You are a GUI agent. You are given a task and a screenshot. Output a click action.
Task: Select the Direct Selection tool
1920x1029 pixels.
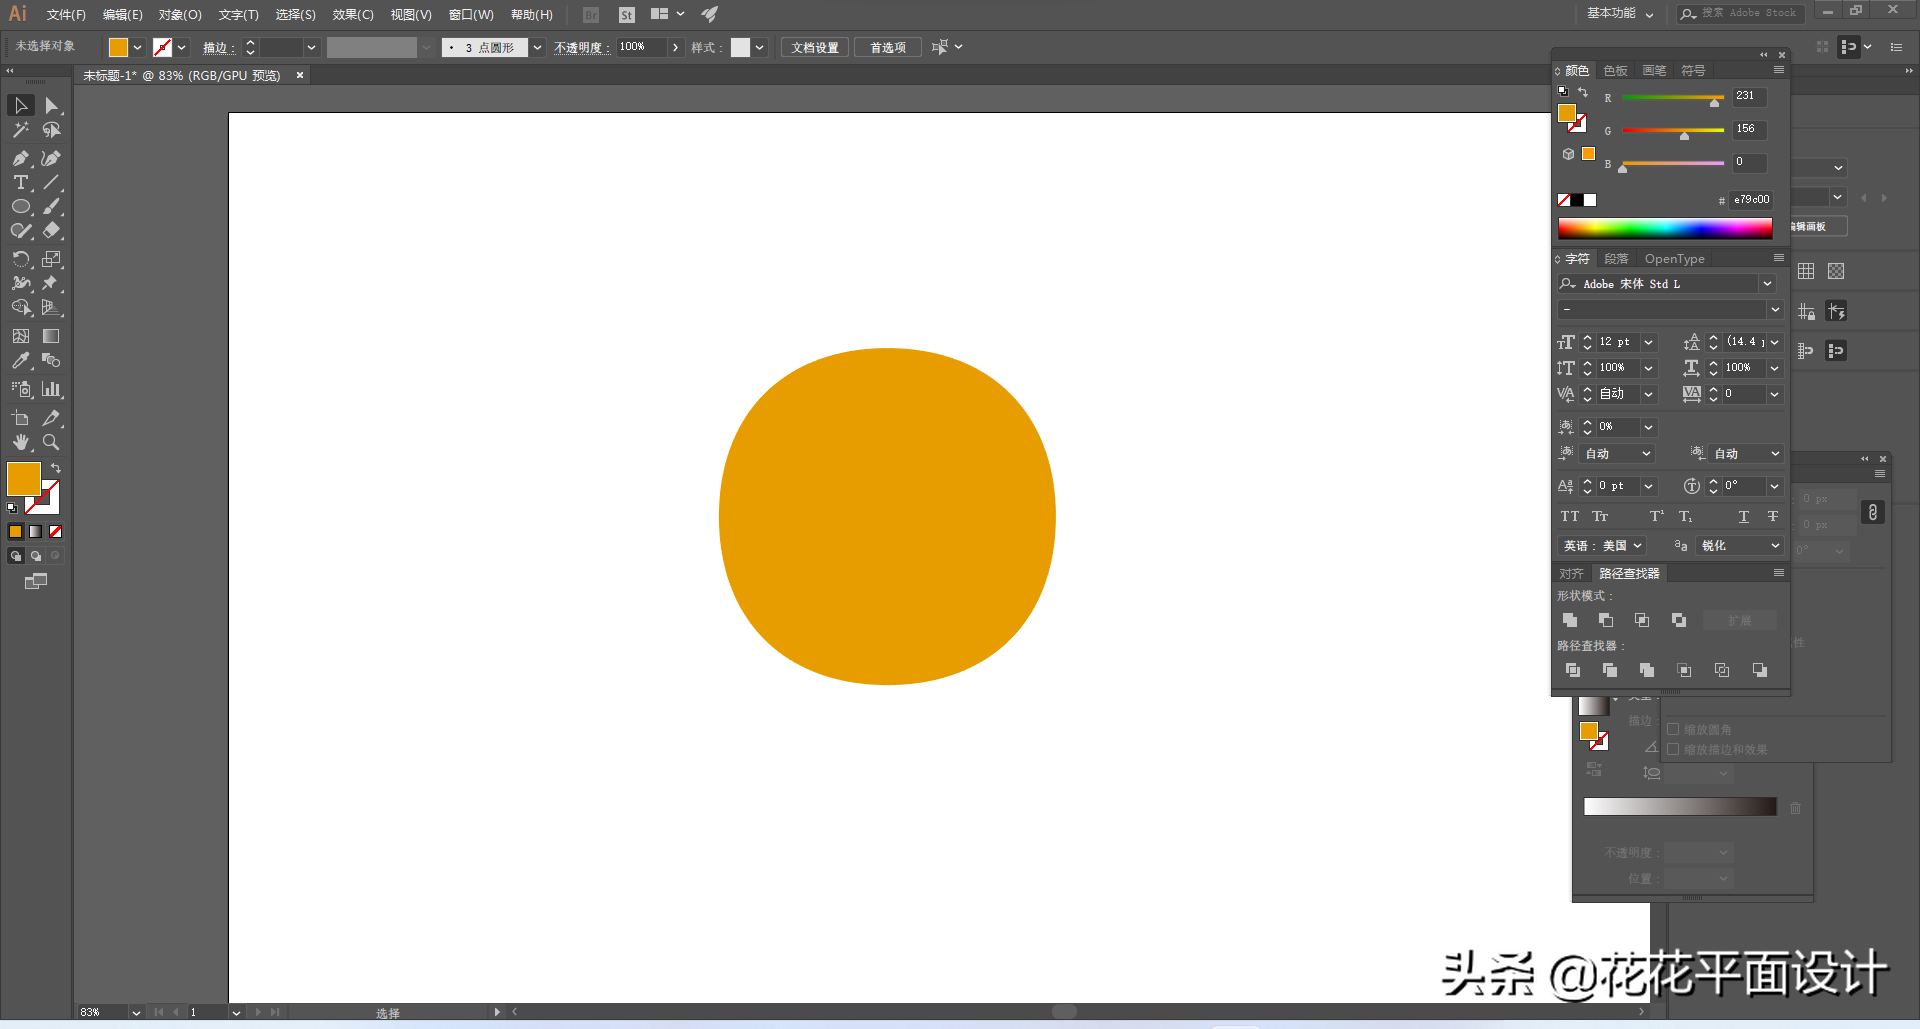point(52,106)
